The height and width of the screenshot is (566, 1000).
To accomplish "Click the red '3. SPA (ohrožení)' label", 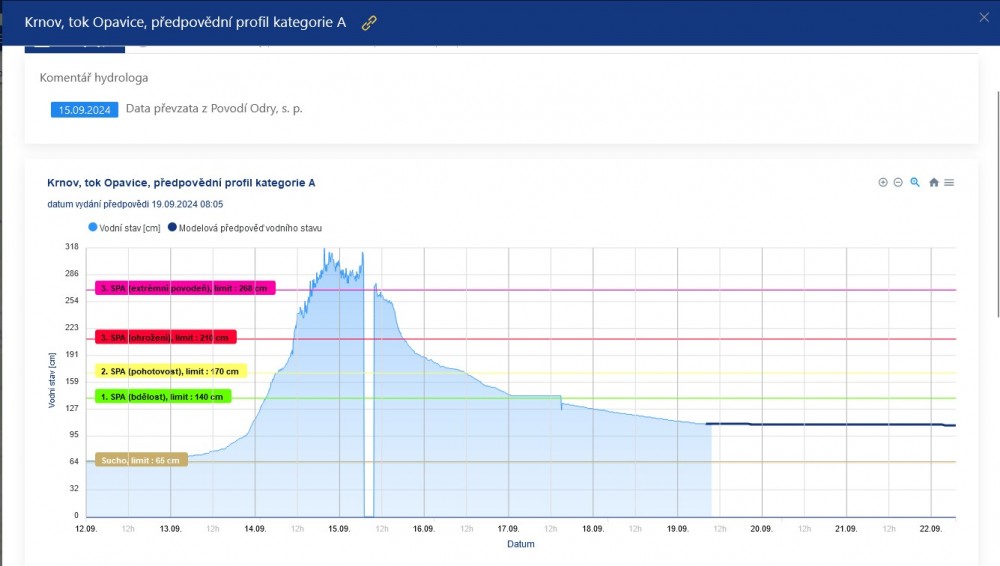I will point(165,338).
